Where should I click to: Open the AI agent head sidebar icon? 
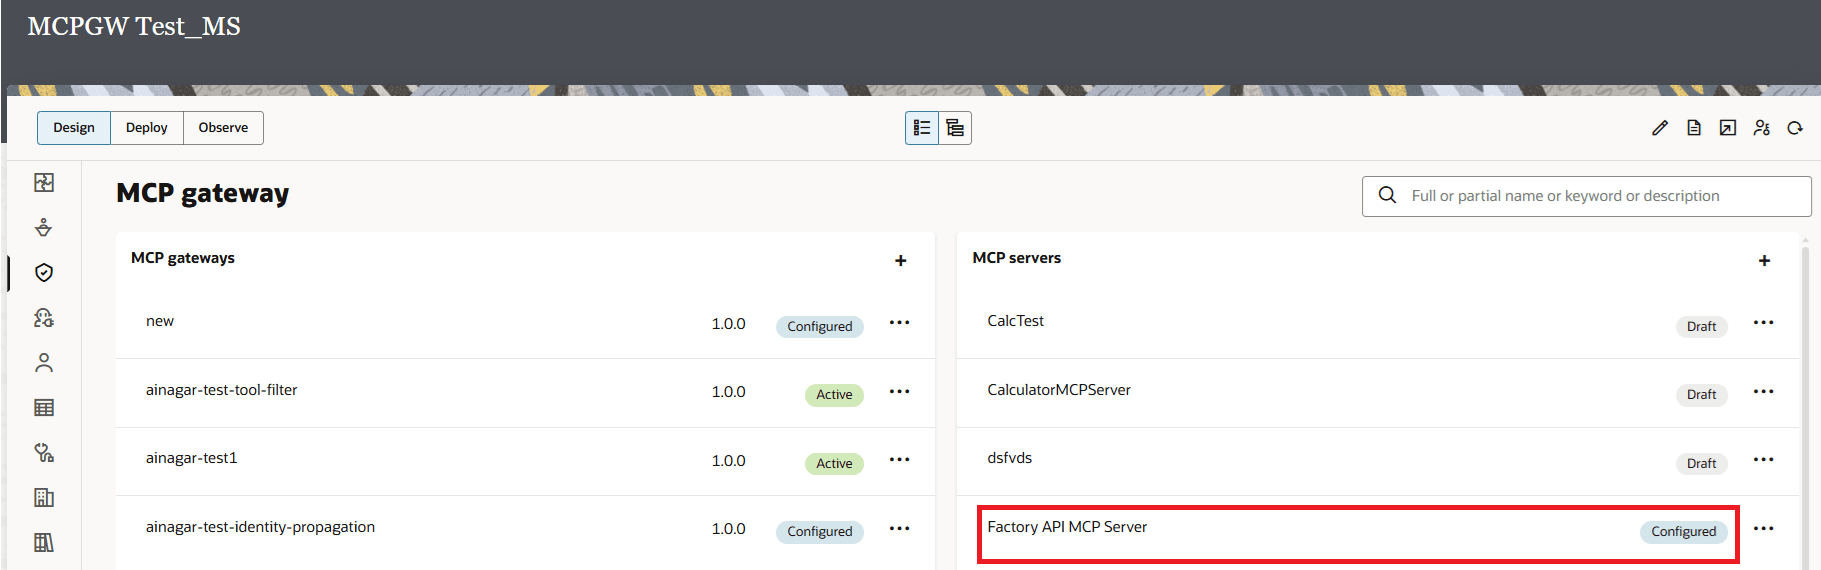click(x=44, y=317)
